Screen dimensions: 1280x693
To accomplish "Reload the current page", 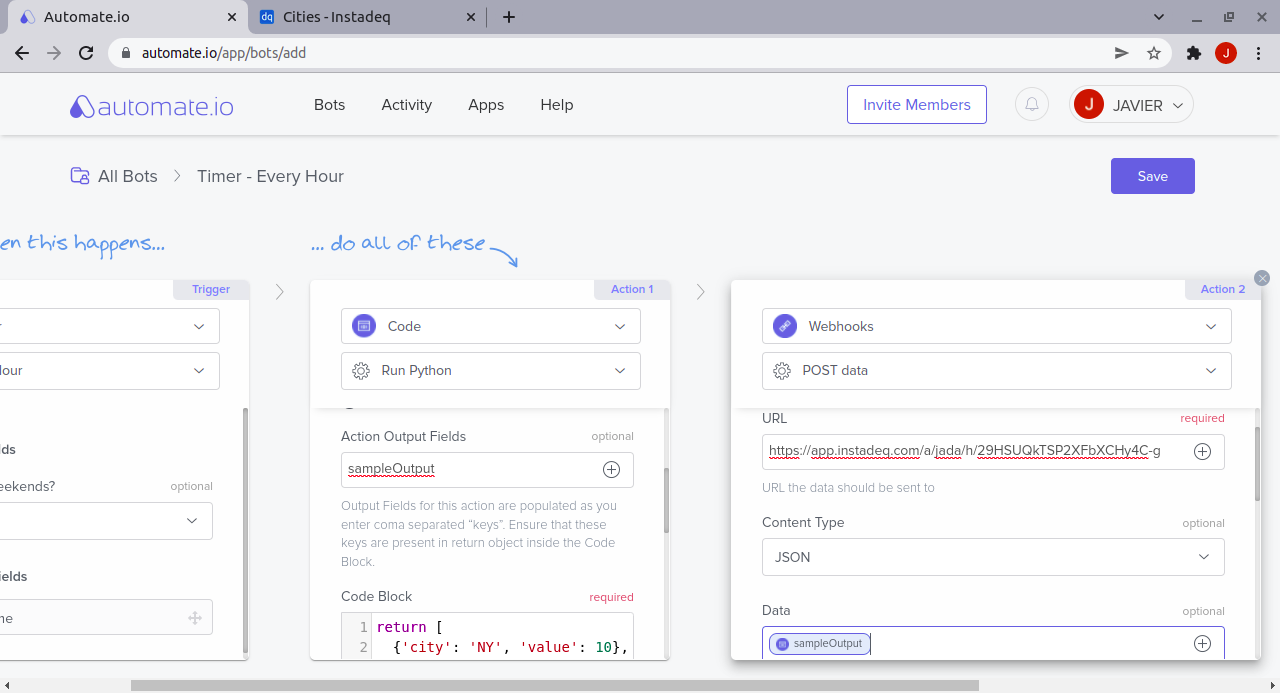I will point(86,53).
